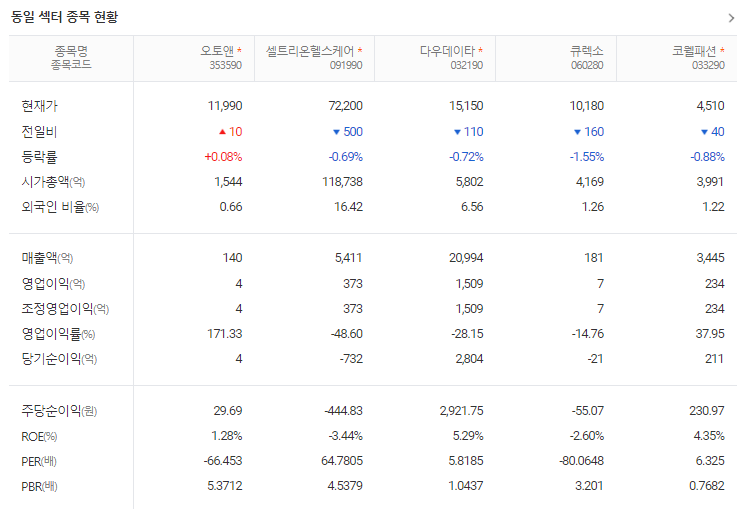Click the 동일 섹터 종목 현황 heading

pyautogui.click(x=64, y=17)
